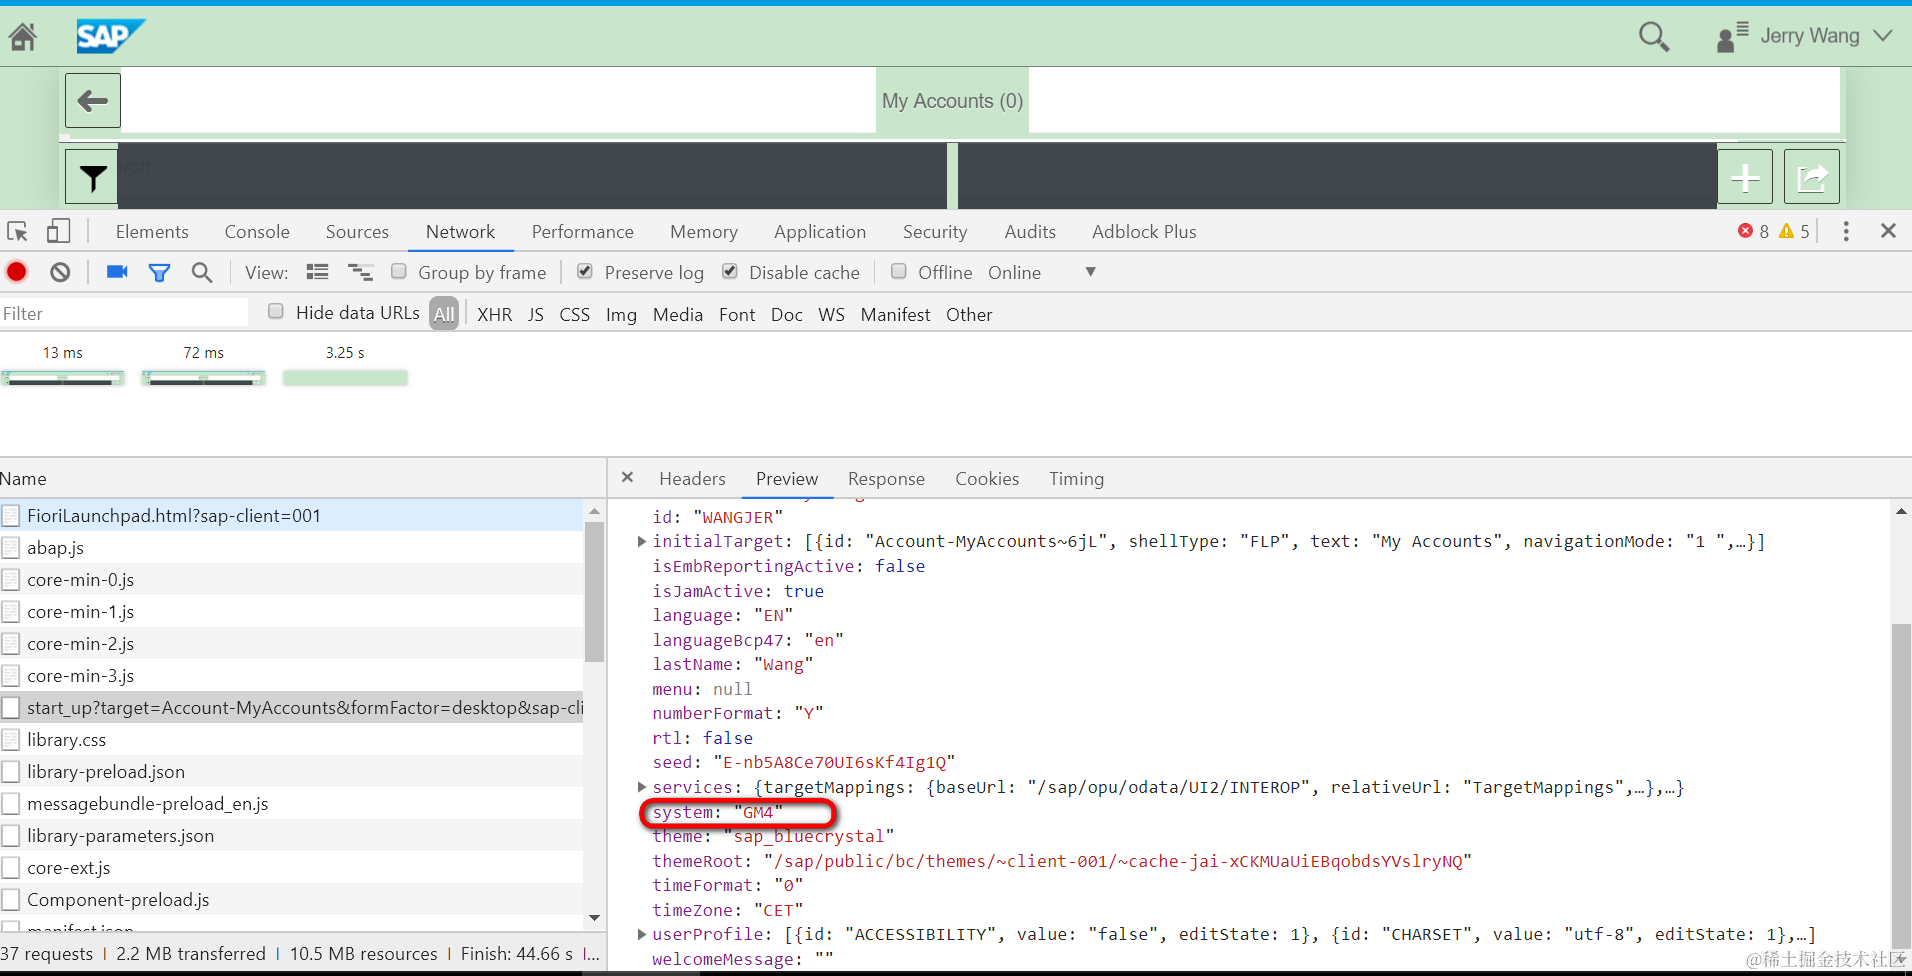The image size is (1912, 976).
Task: Expand the services JSON node
Action: (x=642, y=787)
